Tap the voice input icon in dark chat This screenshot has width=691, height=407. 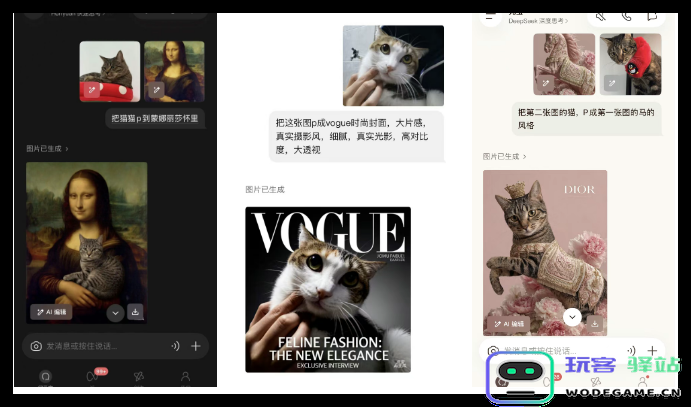(x=175, y=346)
